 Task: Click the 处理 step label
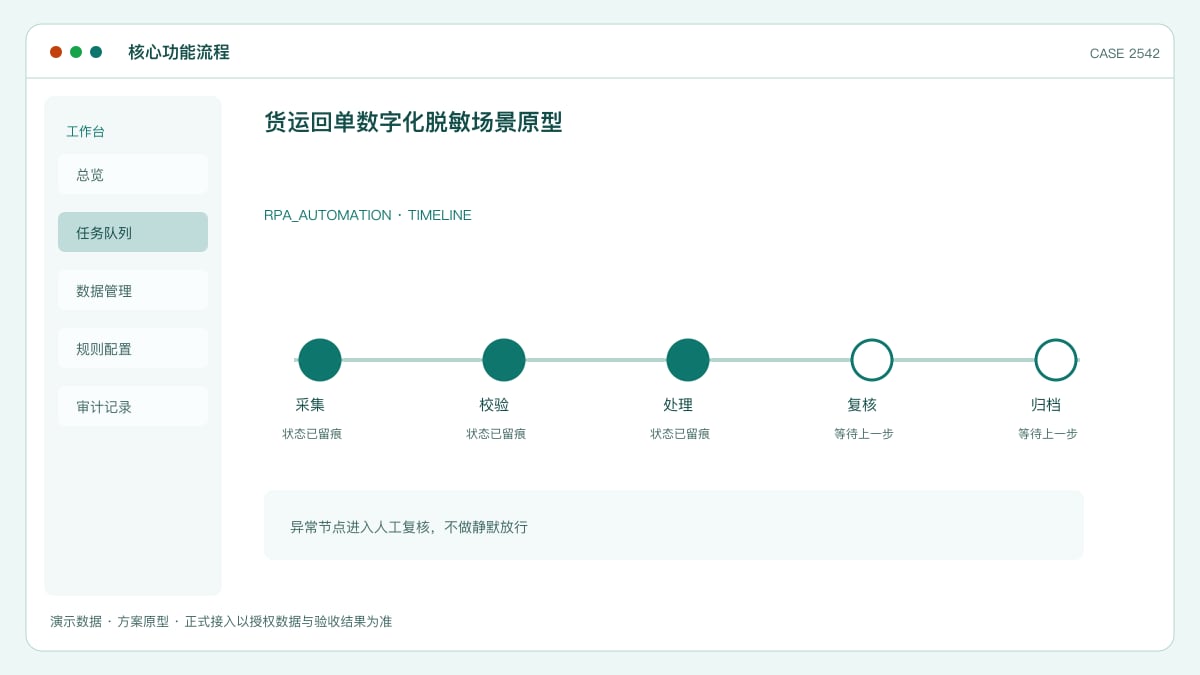coord(678,405)
